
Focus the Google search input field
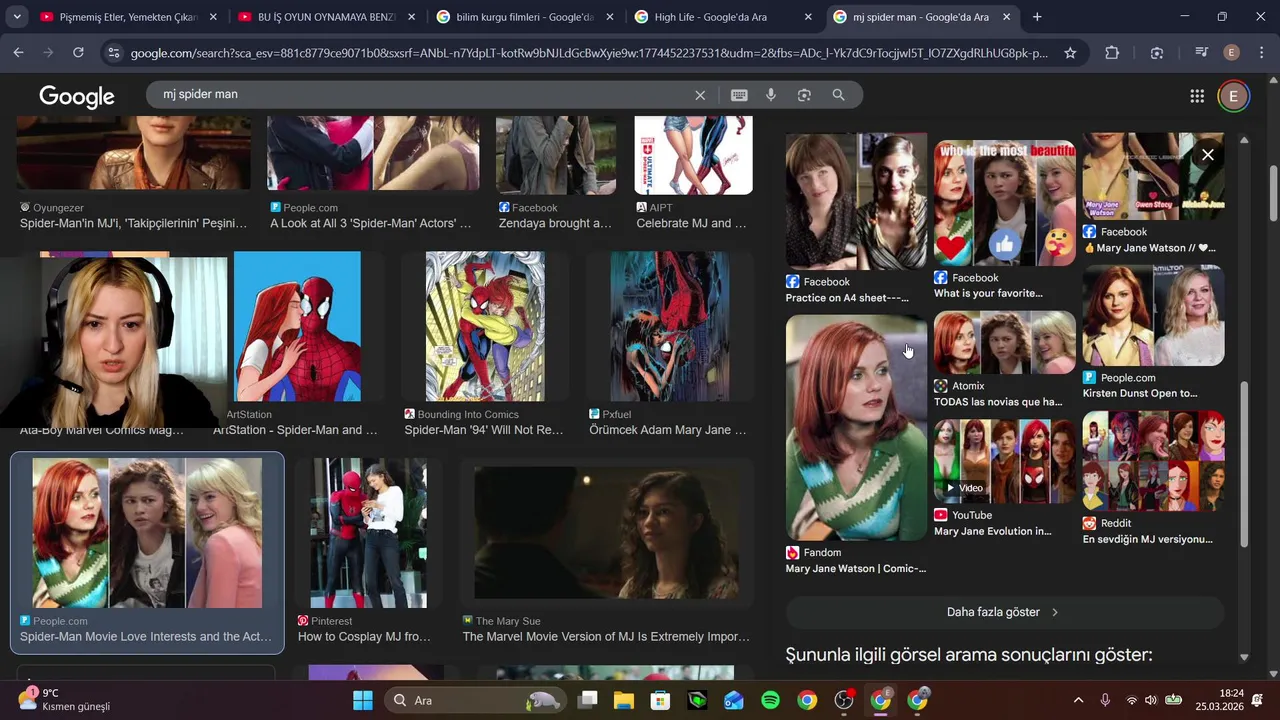(x=420, y=94)
